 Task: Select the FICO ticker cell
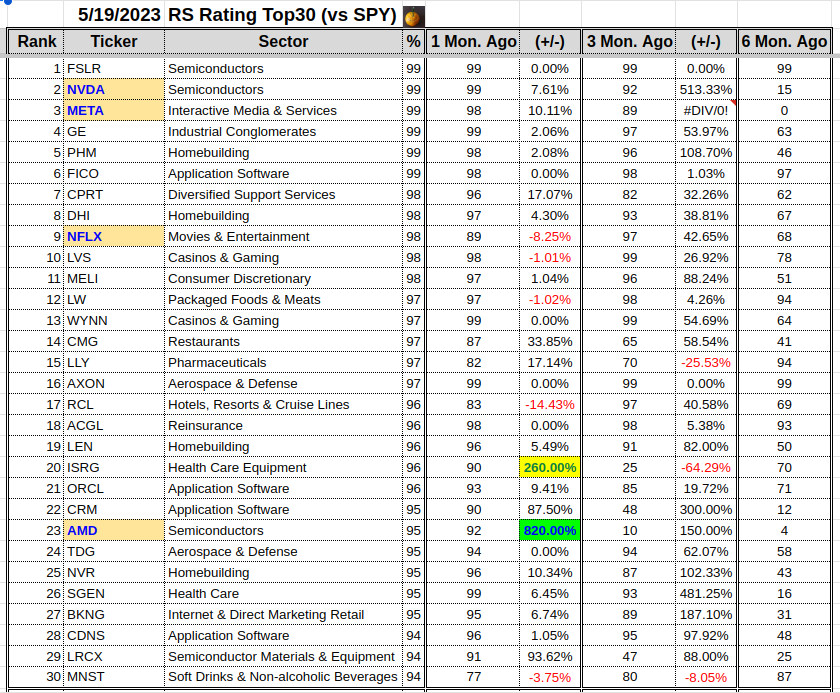[x=114, y=174]
